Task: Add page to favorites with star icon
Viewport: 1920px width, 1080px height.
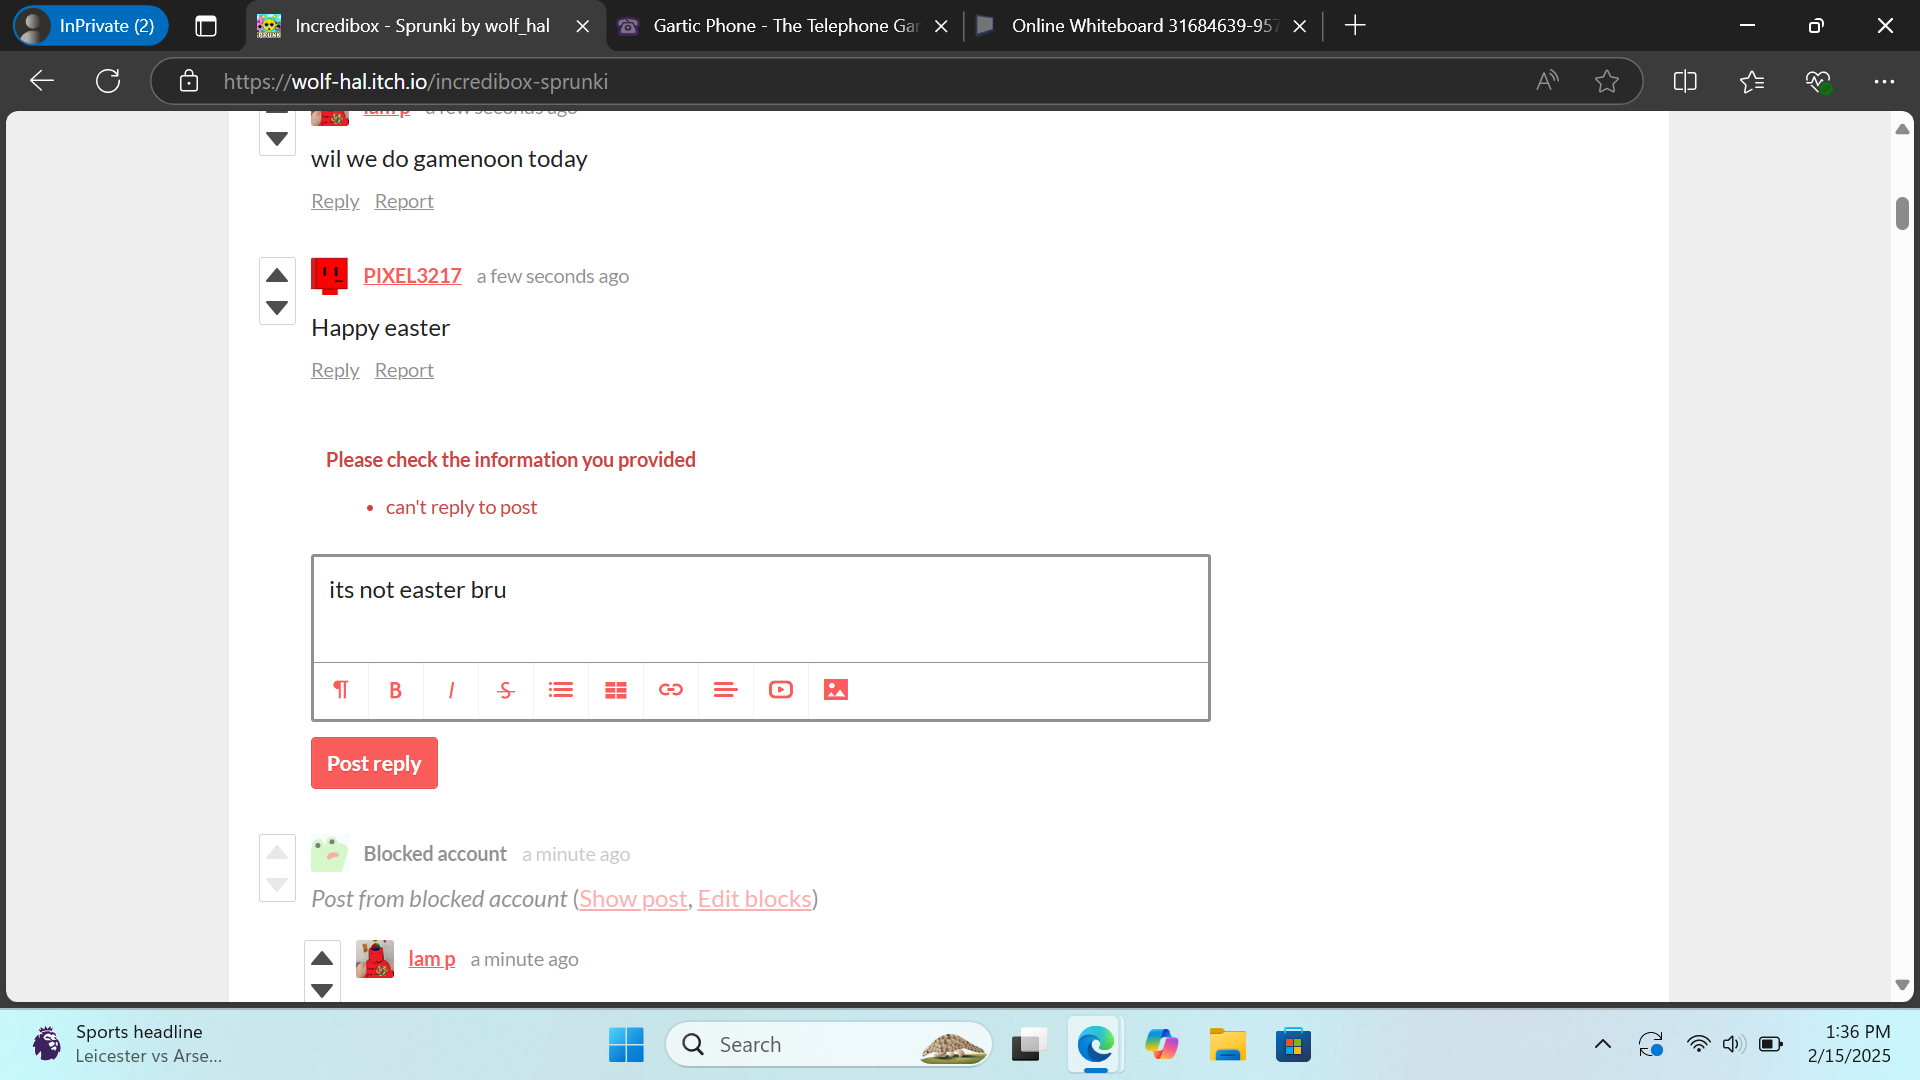Action: click(x=1607, y=81)
